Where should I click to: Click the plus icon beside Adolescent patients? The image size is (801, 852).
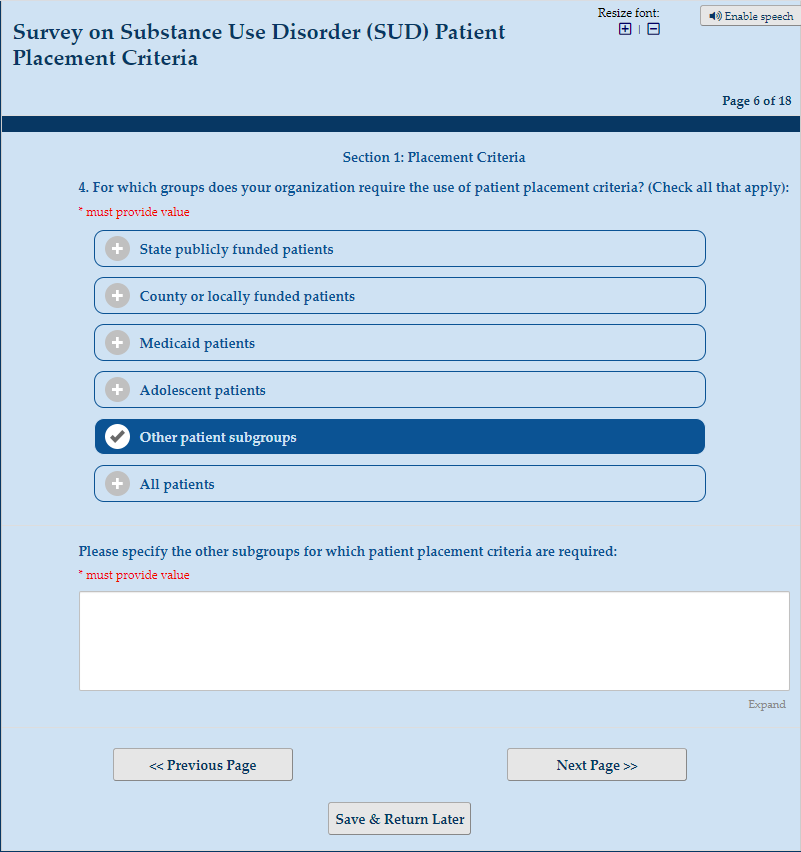(118, 390)
